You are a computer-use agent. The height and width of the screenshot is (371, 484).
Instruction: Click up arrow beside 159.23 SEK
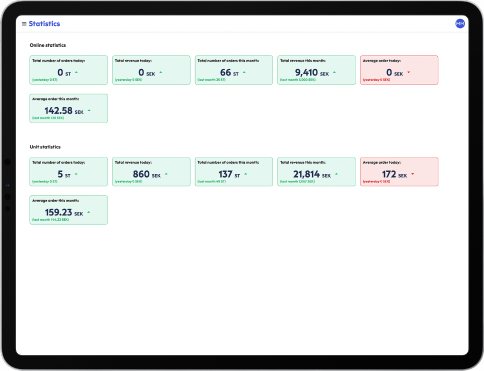(89, 212)
